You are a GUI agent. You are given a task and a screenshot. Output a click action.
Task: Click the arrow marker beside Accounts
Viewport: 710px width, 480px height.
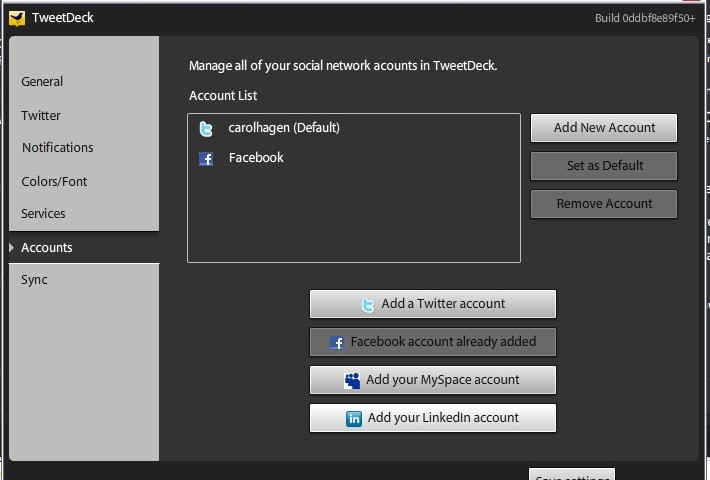click(12, 247)
